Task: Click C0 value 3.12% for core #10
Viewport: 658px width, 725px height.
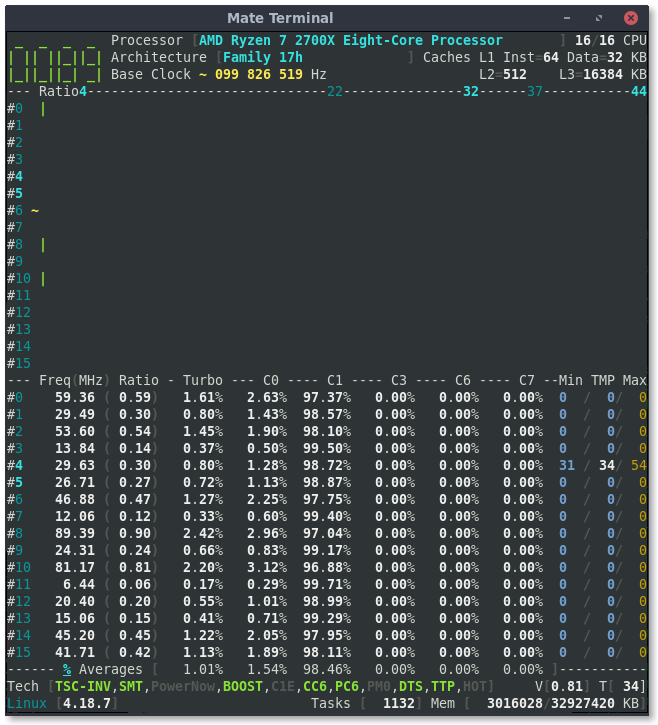Action: pos(267,567)
